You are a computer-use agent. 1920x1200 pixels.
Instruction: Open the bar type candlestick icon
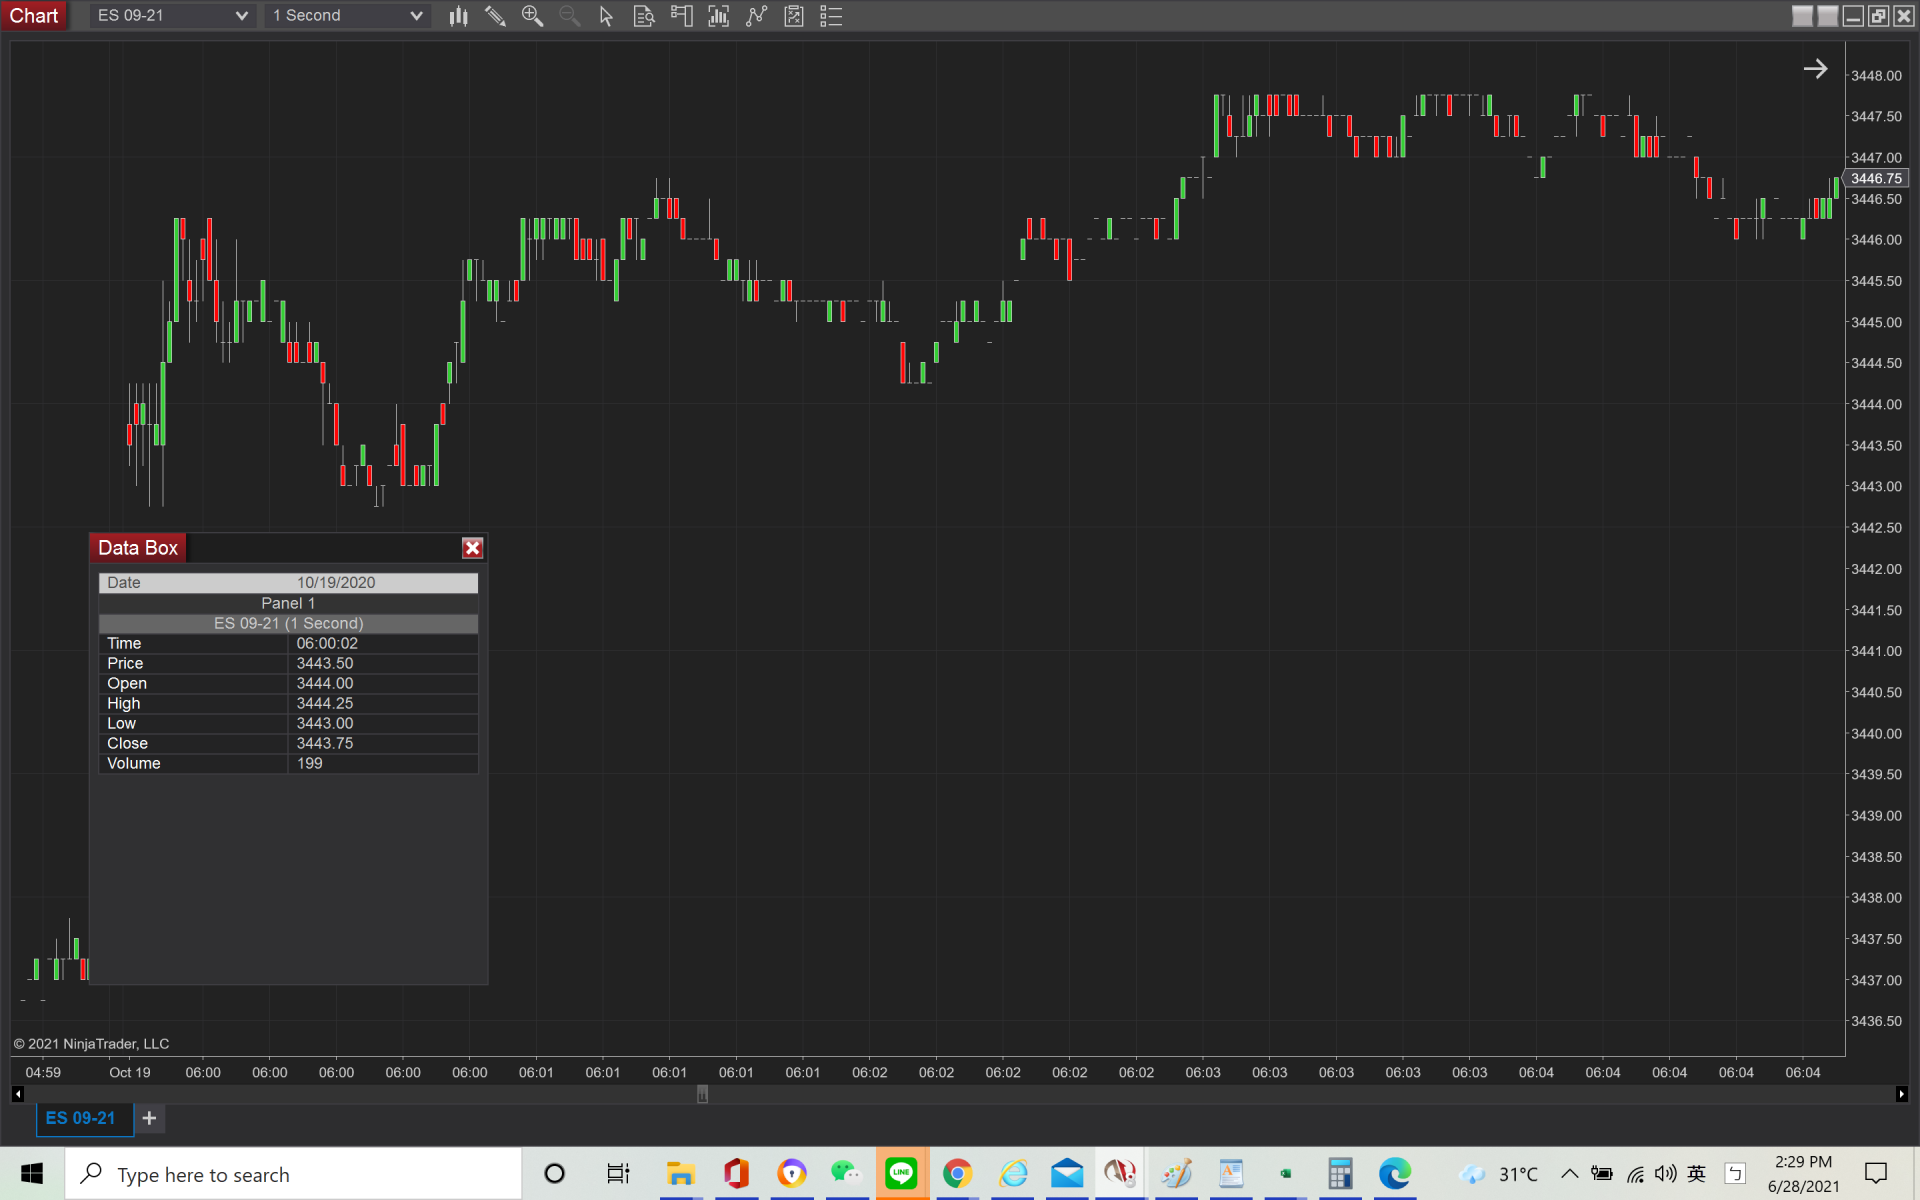point(458,16)
